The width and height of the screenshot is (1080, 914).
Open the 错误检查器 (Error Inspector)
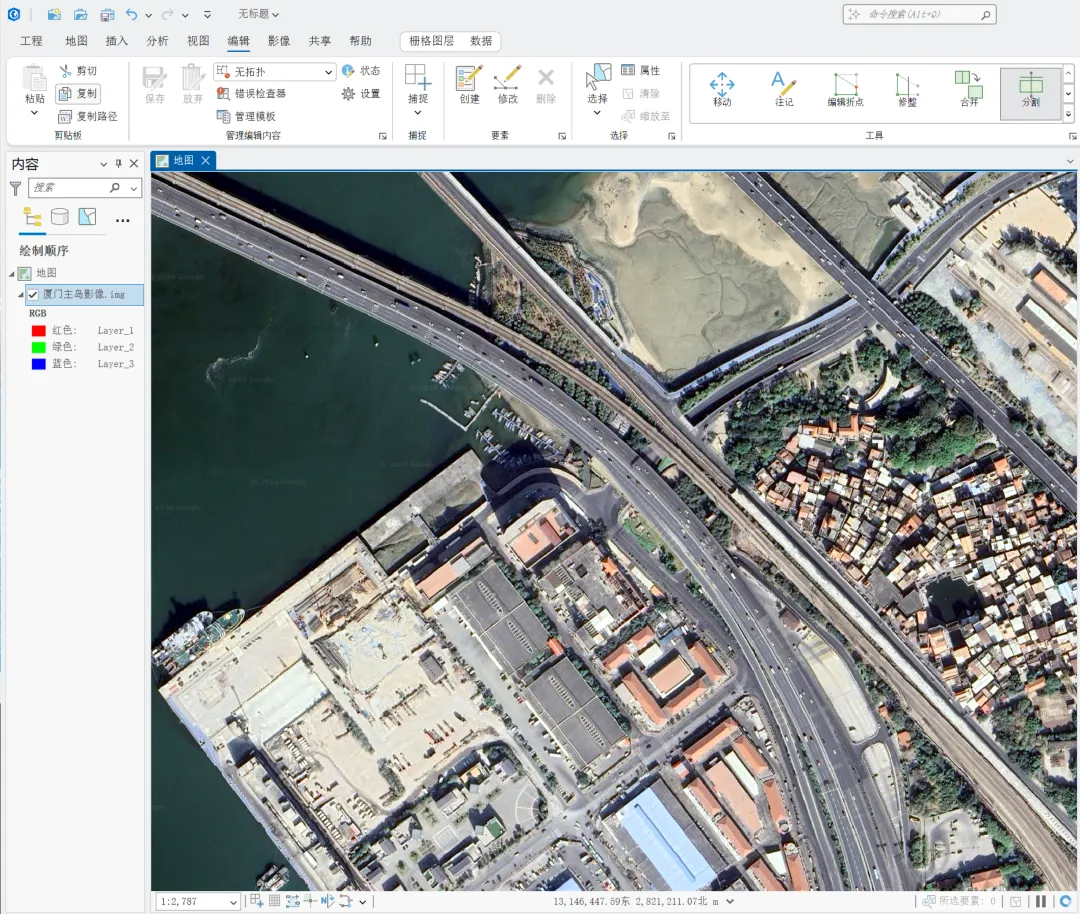(x=253, y=94)
